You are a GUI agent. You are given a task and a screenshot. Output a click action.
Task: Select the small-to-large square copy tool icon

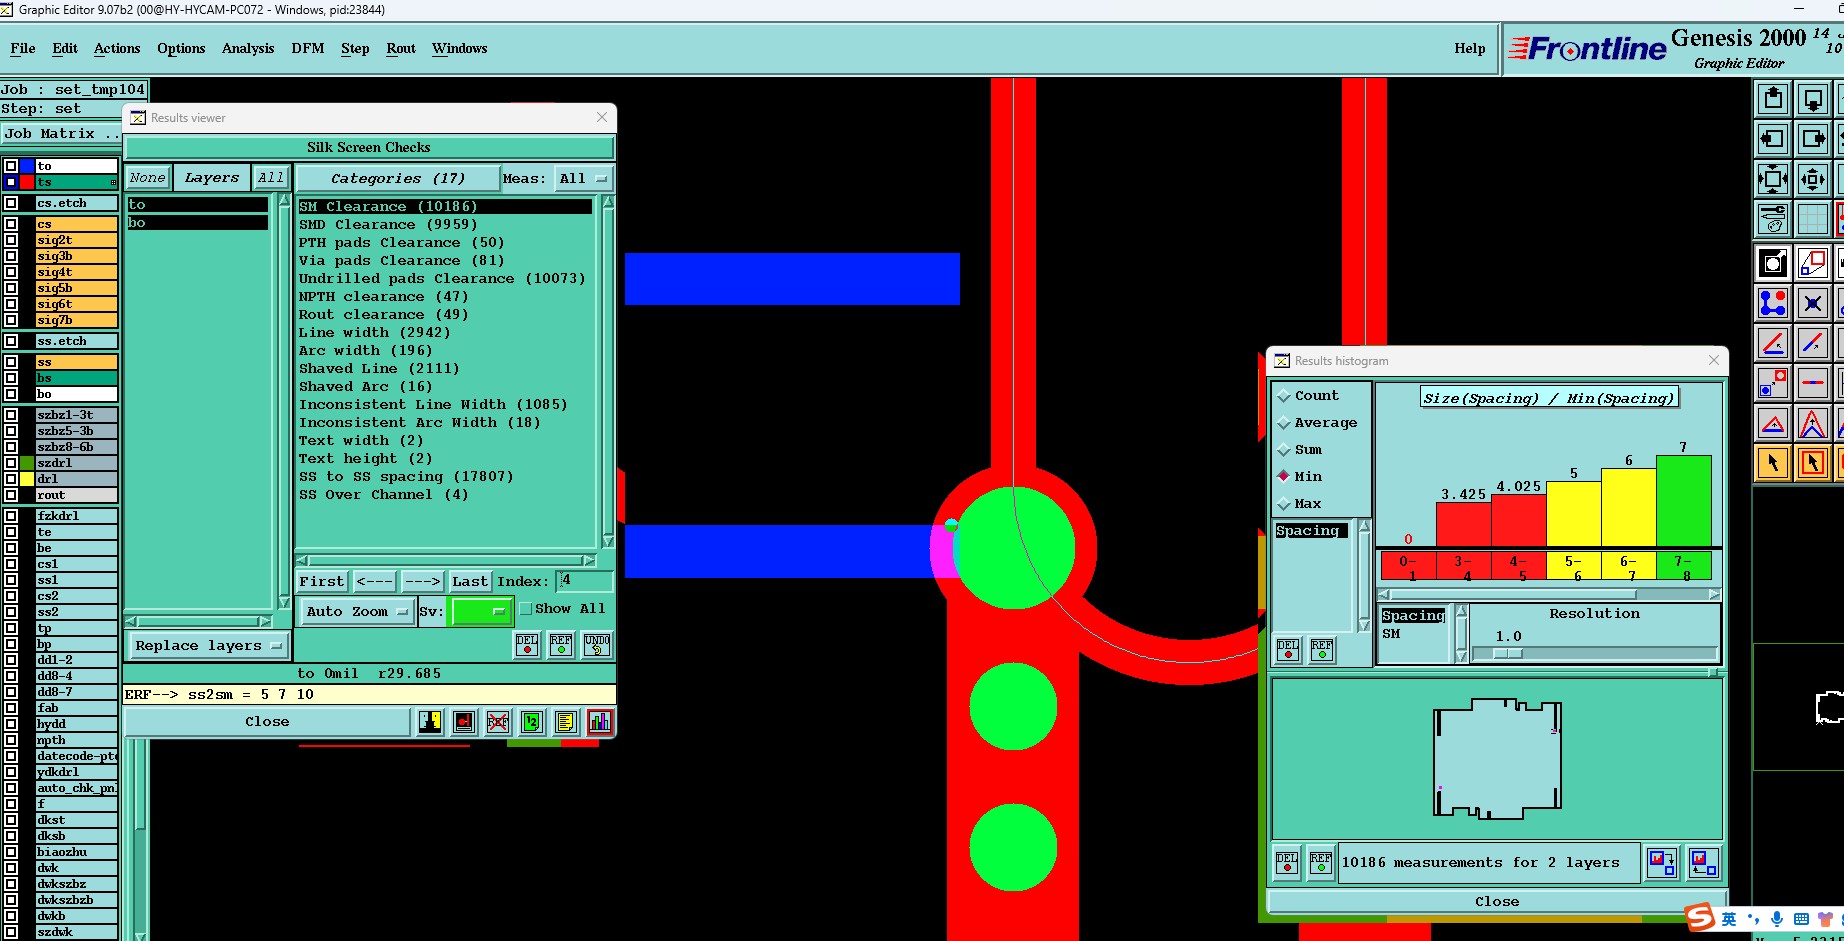click(x=1773, y=383)
